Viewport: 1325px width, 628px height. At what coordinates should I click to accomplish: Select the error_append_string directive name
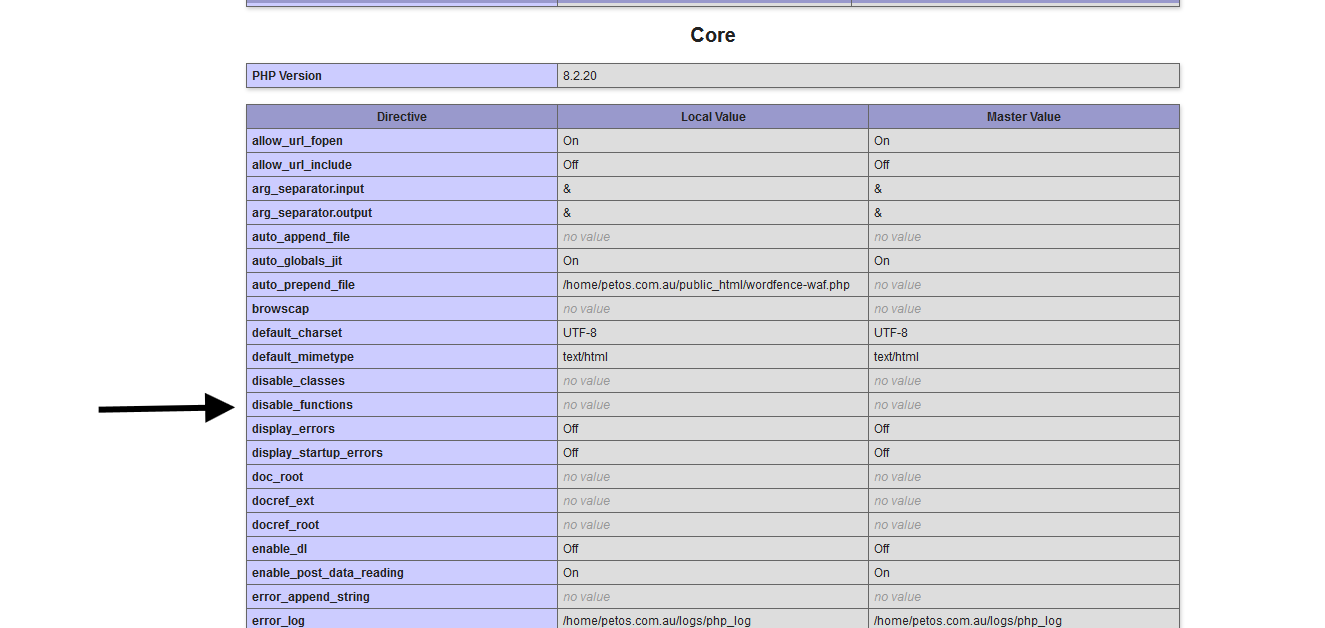click(311, 597)
